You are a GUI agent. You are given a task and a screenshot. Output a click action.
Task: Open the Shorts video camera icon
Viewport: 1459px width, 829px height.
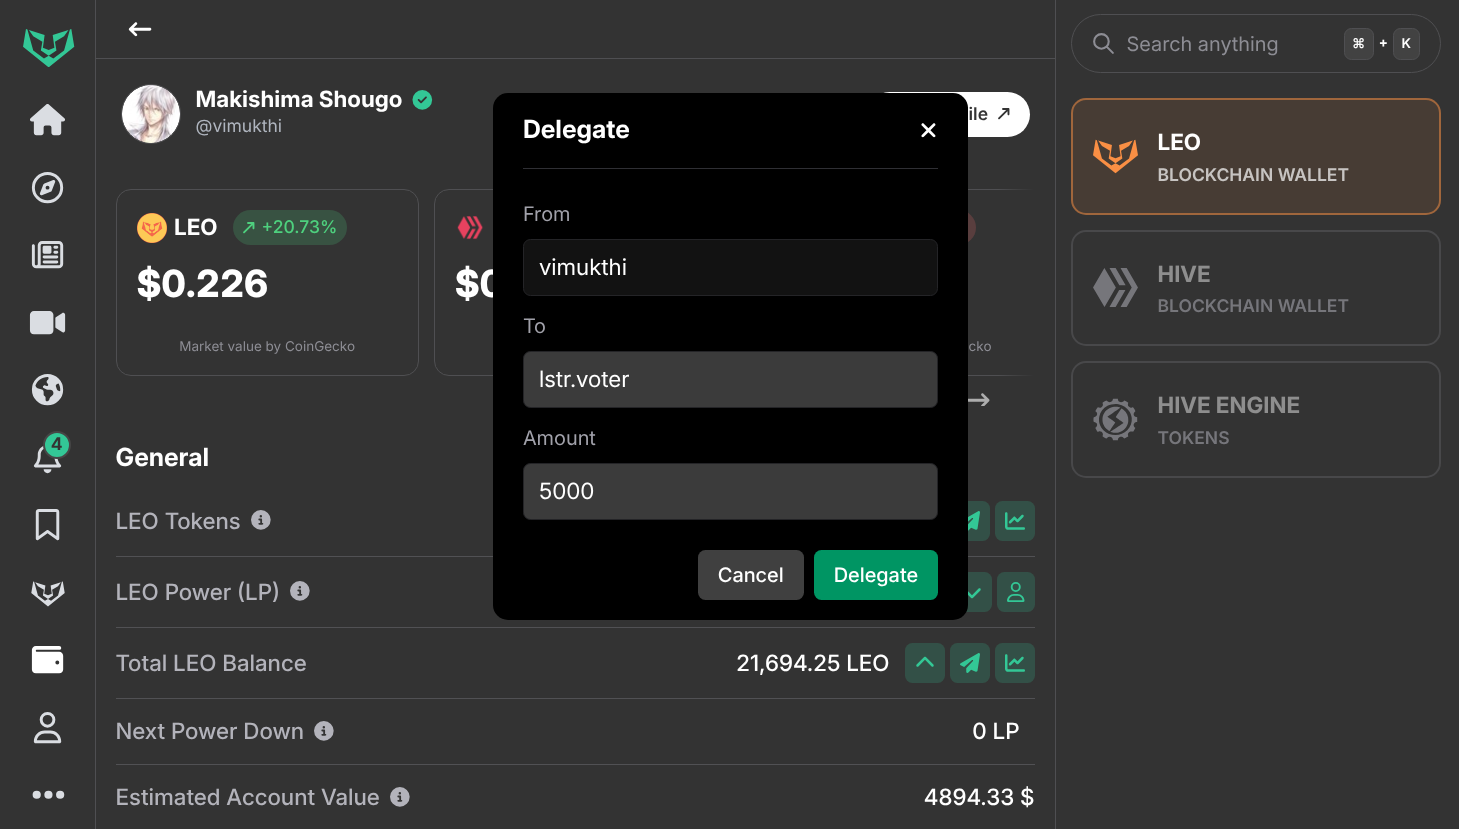pos(48,322)
